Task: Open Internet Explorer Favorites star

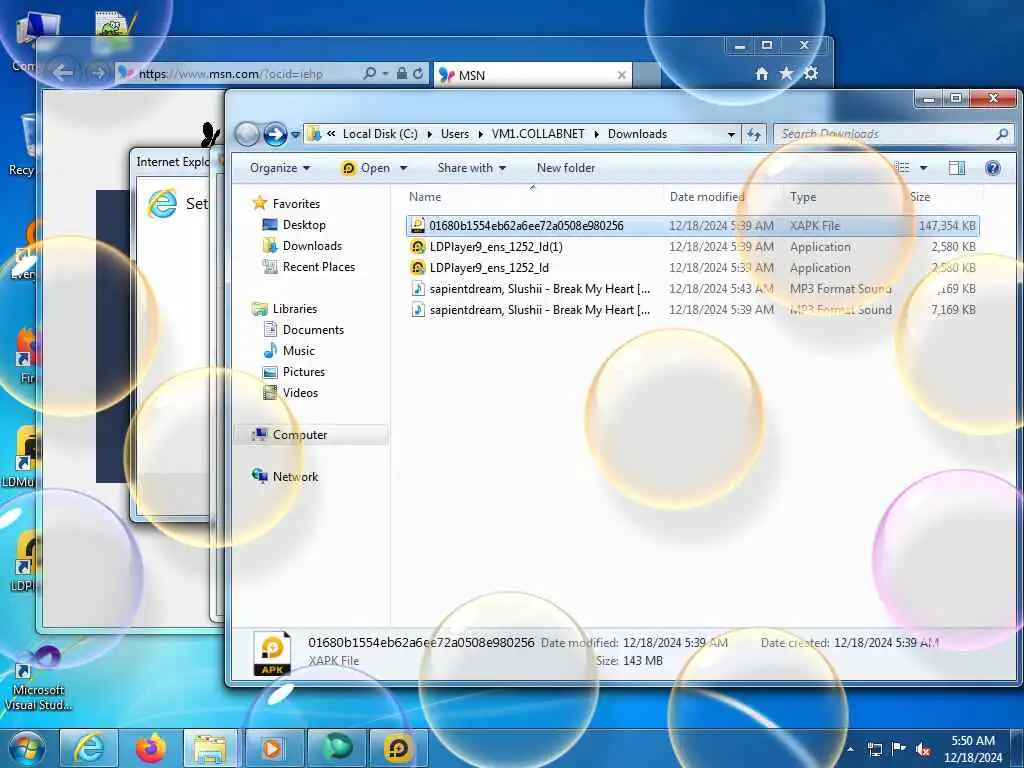Action: pyautogui.click(x=786, y=74)
